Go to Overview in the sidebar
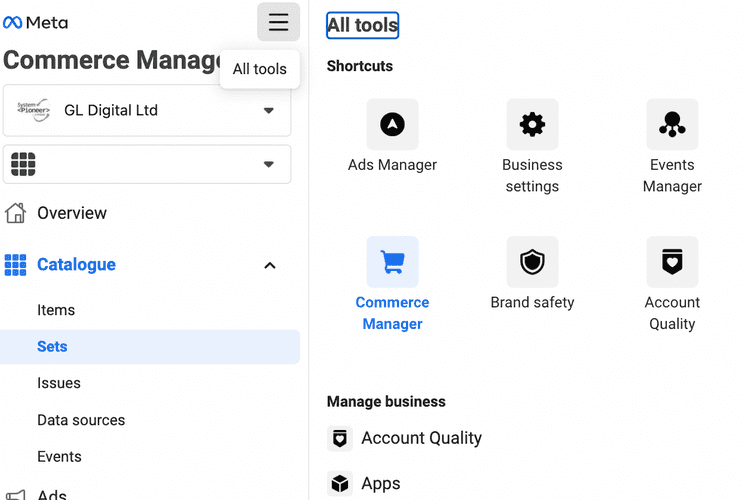This screenshot has width=745, height=500. click(x=72, y=213)
